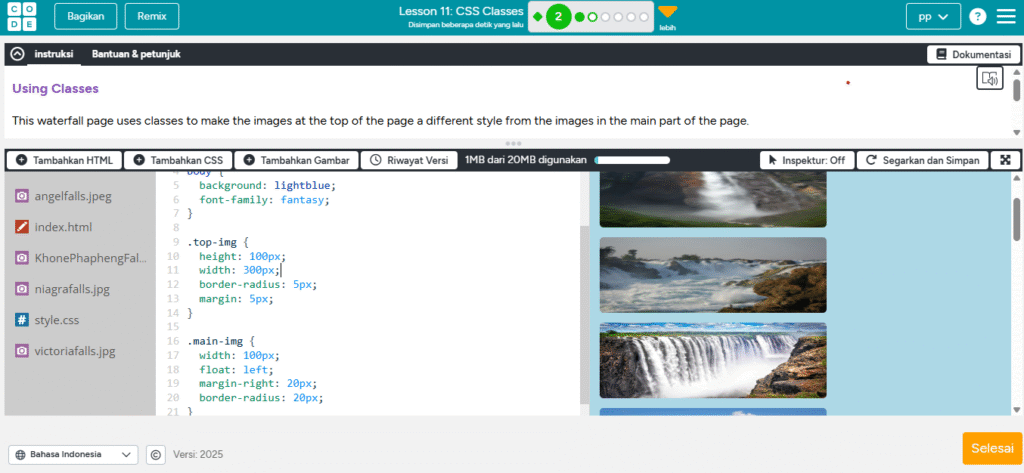Click the Code.org logo icon
This screenshot has height=473, width=1024.
point(21,16)
